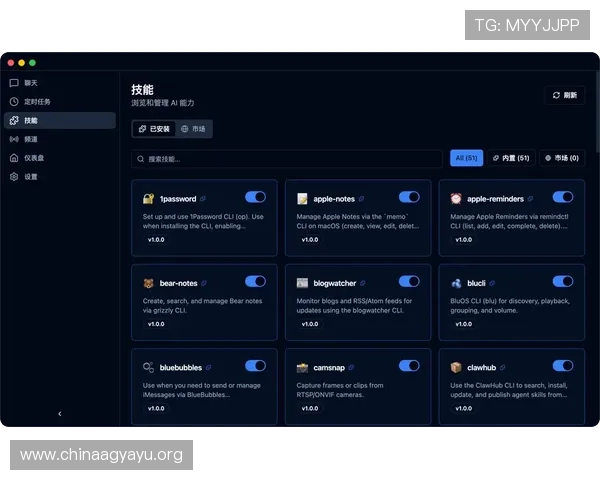This screenshot has height=480, width=600.
Task: Click the vertical scrollbar on the right
Action: (x=598, y=111)
